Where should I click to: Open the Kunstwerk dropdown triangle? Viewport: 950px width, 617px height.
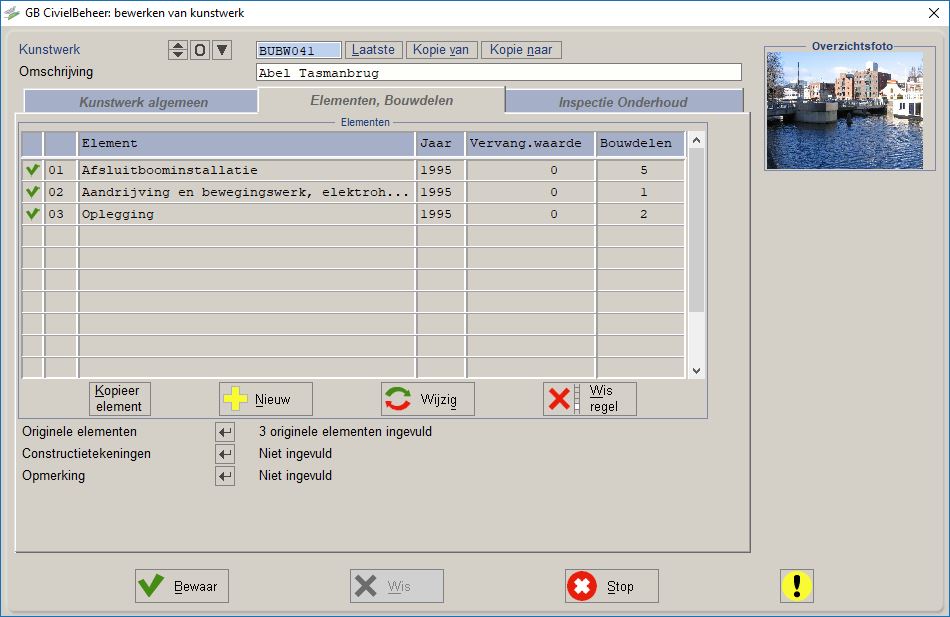(222, 50)
